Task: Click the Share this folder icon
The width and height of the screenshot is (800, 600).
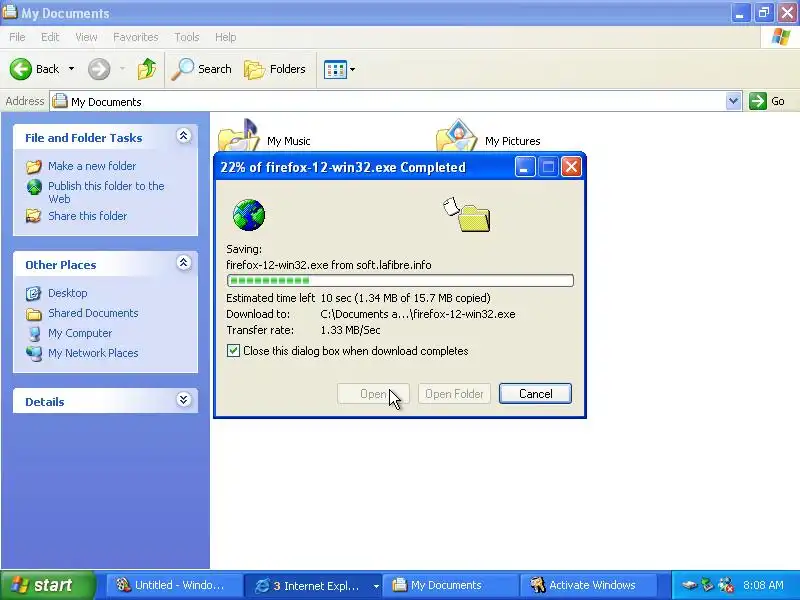Action: [x=34, y=216]
